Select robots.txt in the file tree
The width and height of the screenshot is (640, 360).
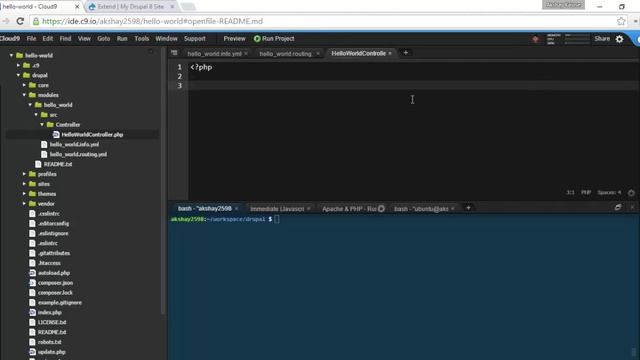[x=49, y=342]
